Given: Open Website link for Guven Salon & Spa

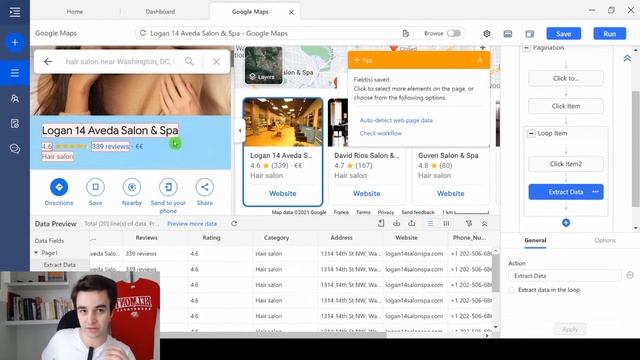Looking at the screenshot, I should [451, 193].
